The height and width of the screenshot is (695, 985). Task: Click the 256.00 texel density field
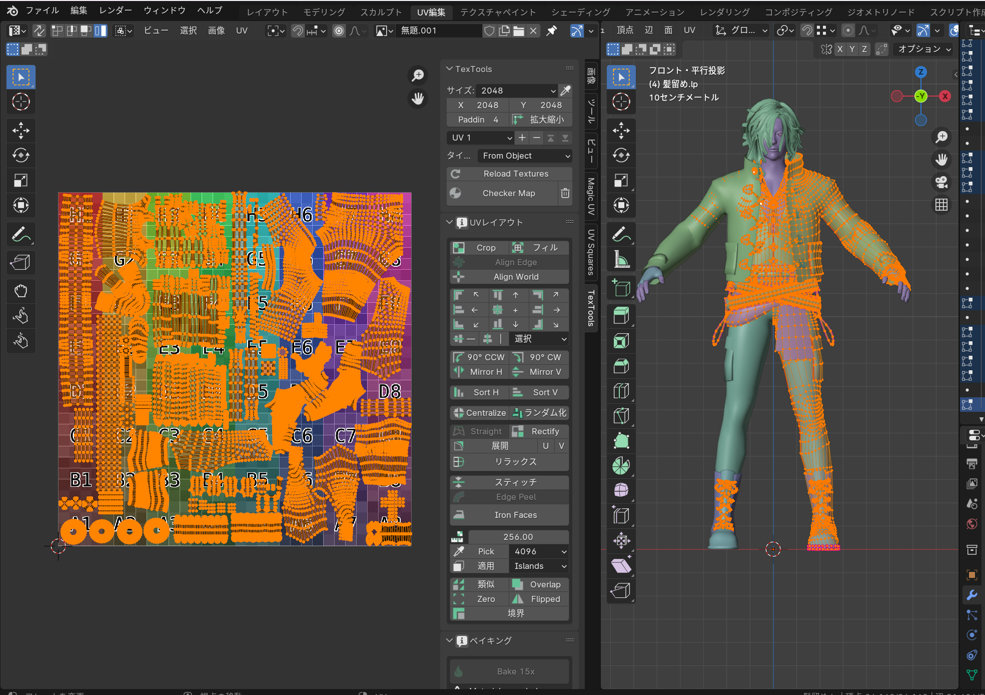(x=516, y=537)
